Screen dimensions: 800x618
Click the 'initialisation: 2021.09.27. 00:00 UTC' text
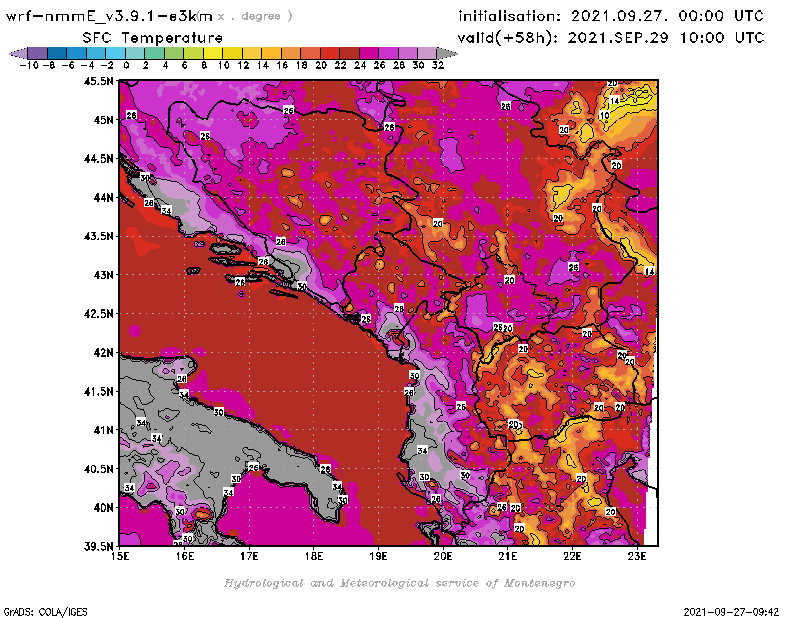tap(611, 16)
